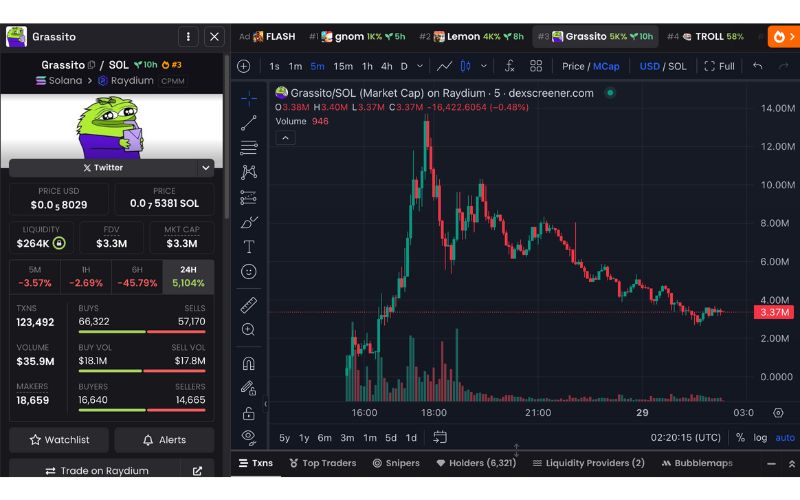Open the Snipers tab
Image resolution: width=800 pixels, height=500 pixels.
point(396,463)
